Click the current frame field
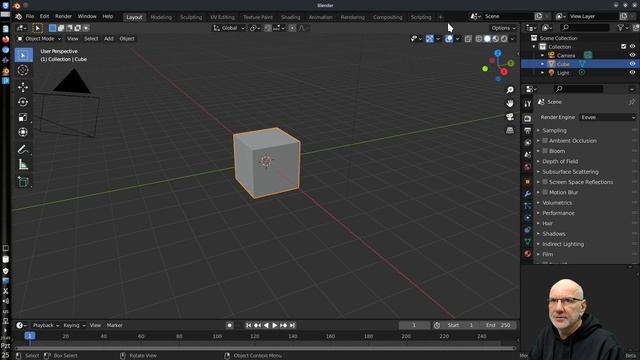The image size is (640, 360). click(x=414, y=325)
